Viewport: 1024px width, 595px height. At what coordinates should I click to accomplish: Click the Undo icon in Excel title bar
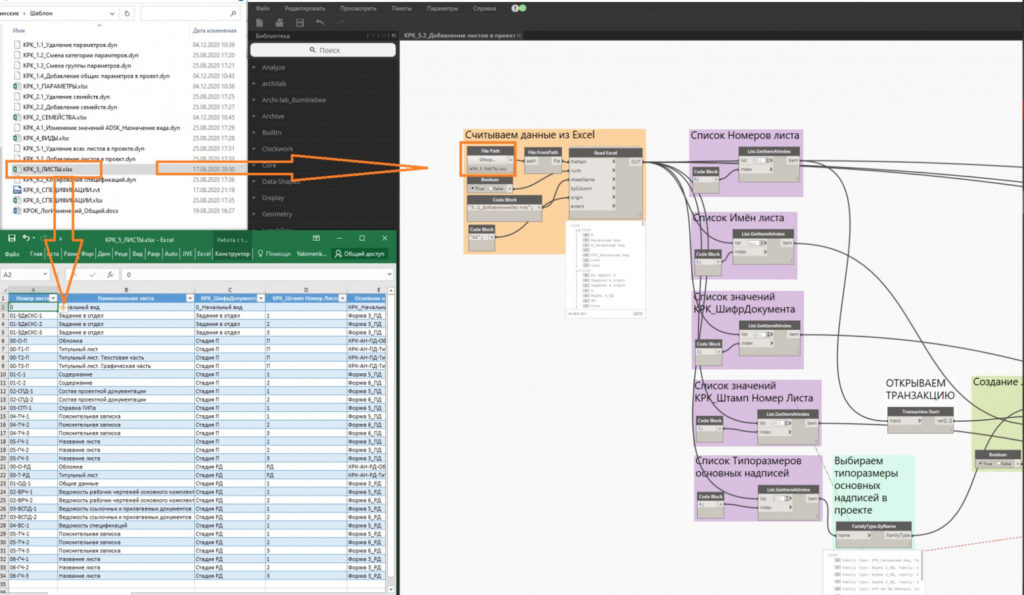tap(25, 238)
